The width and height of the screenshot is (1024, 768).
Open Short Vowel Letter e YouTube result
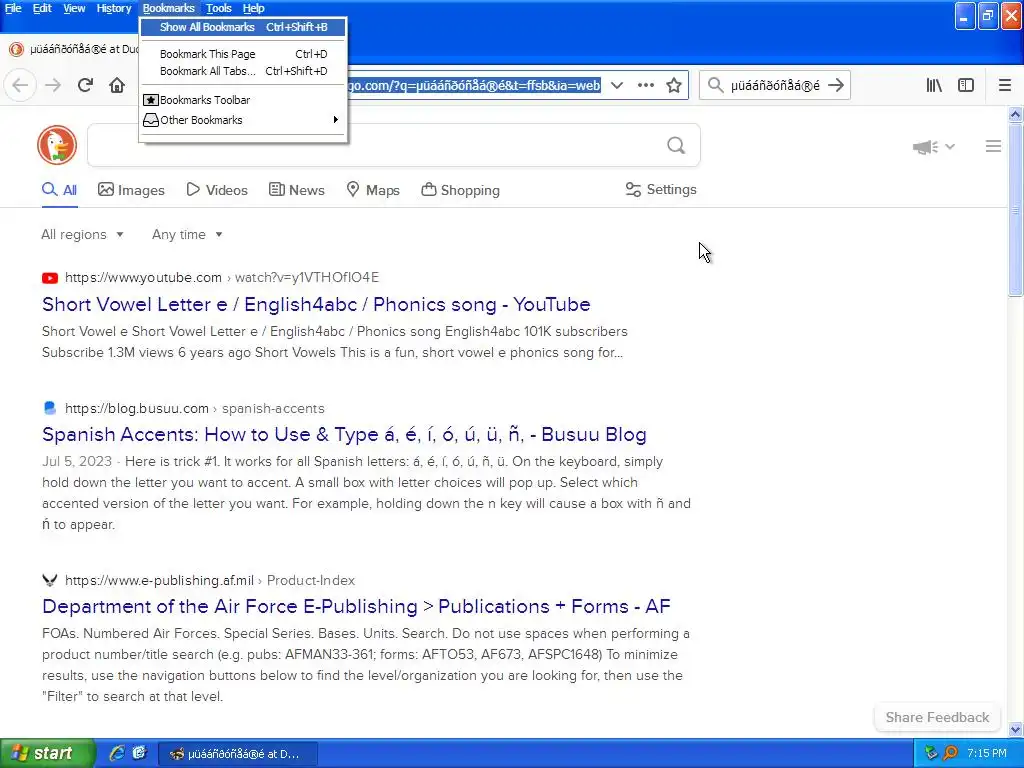click(316, 304)
